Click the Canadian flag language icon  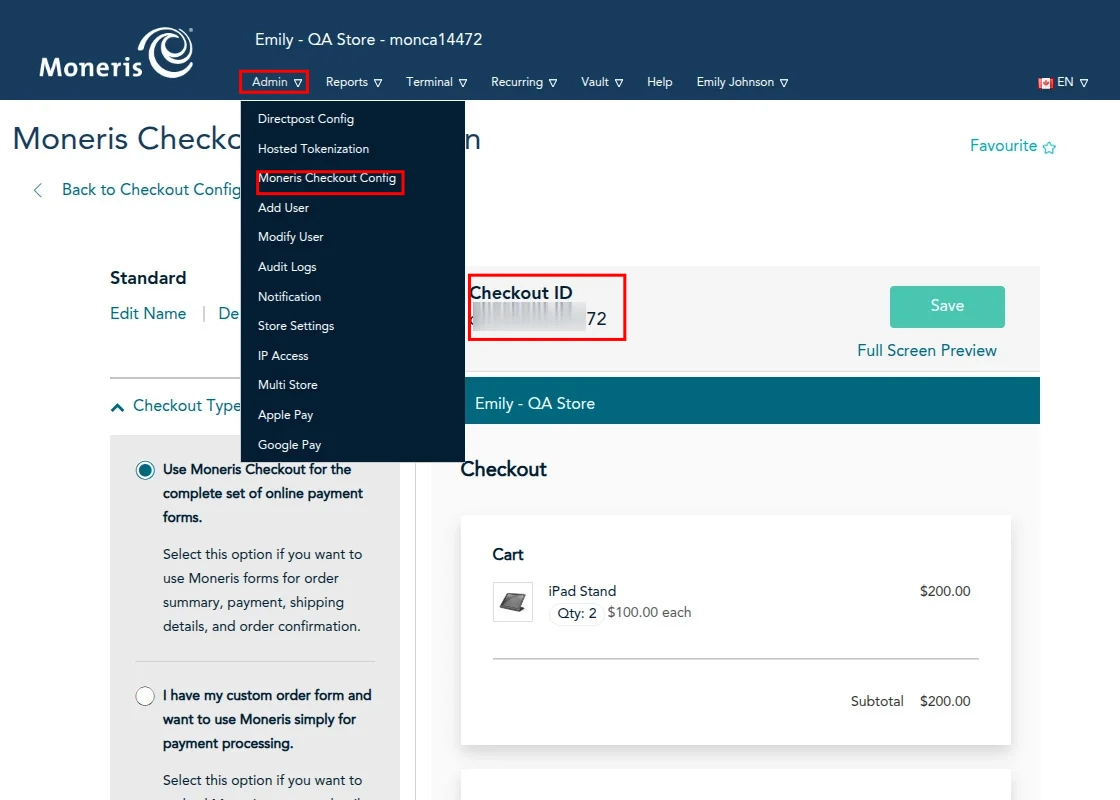point(1046,83)
